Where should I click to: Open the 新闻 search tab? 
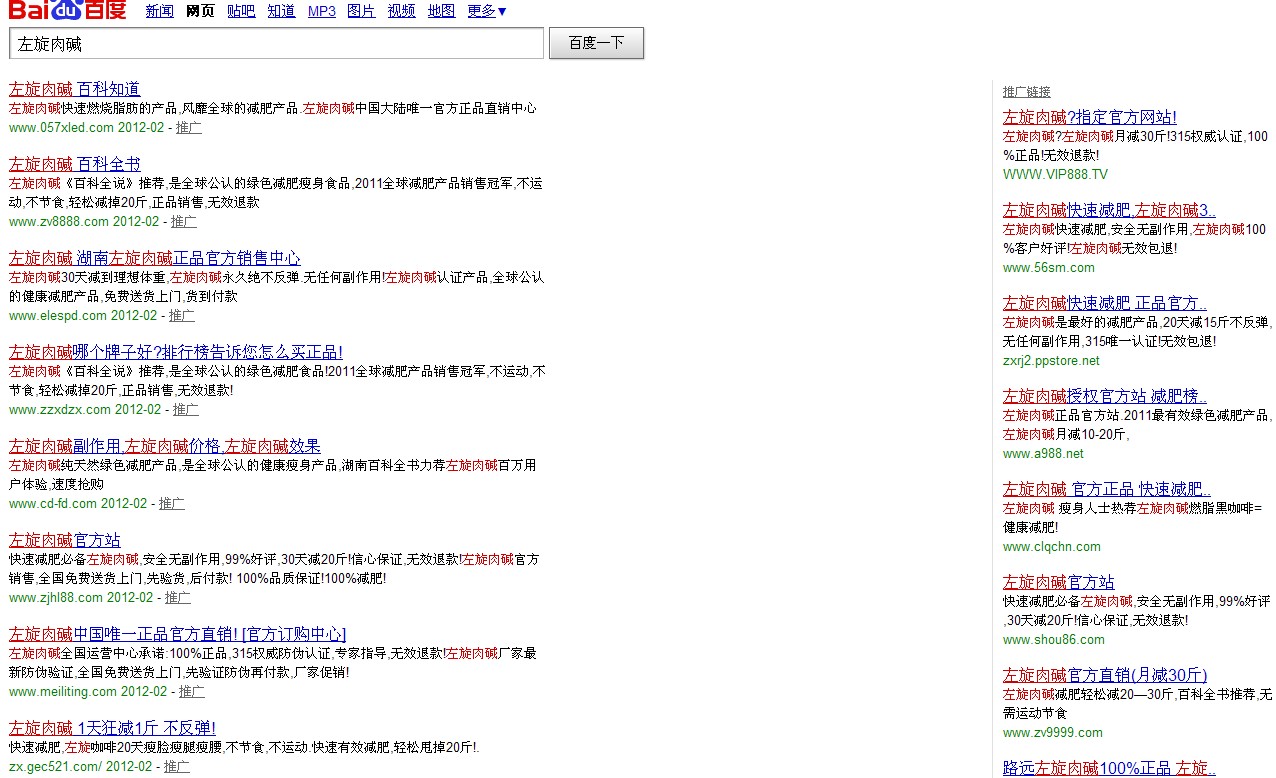pyautogui.click(x=159, y=11)
